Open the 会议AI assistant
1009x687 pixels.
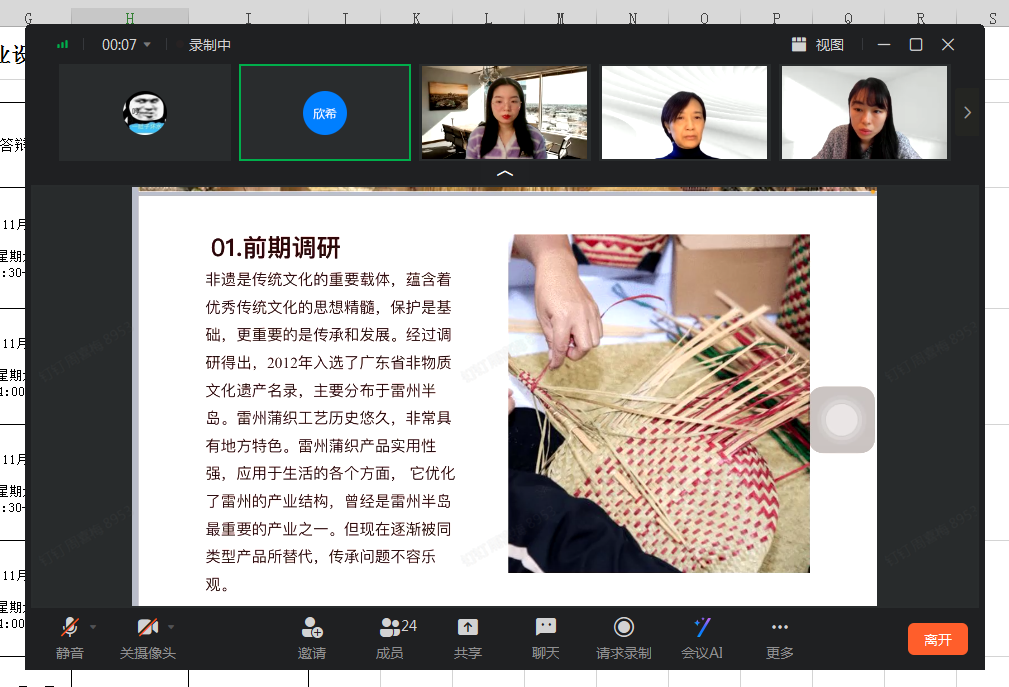702,628
